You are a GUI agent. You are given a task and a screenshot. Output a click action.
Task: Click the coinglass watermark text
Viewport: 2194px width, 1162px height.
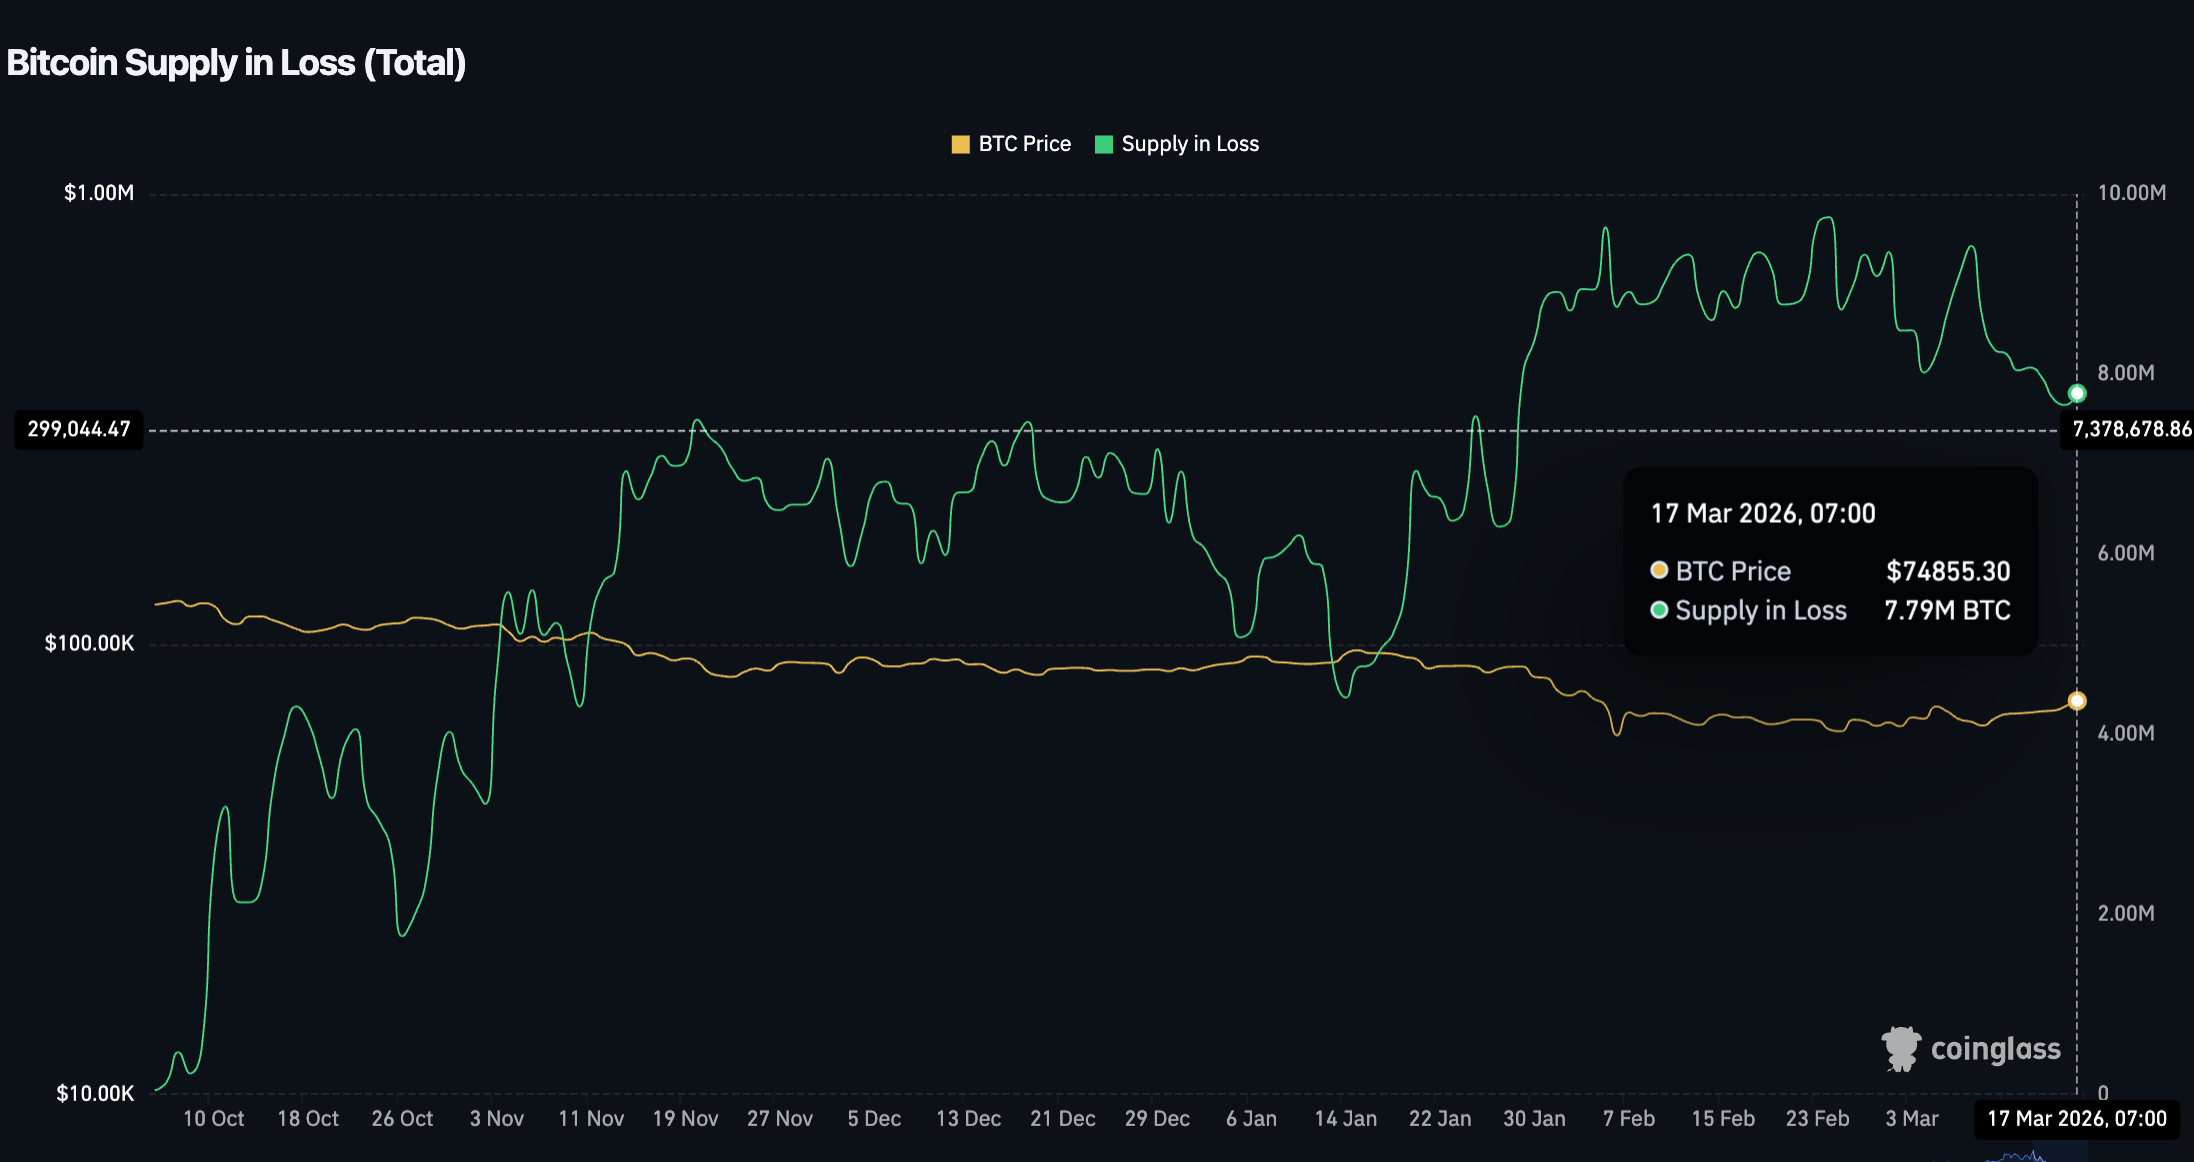point(1995,1048)
